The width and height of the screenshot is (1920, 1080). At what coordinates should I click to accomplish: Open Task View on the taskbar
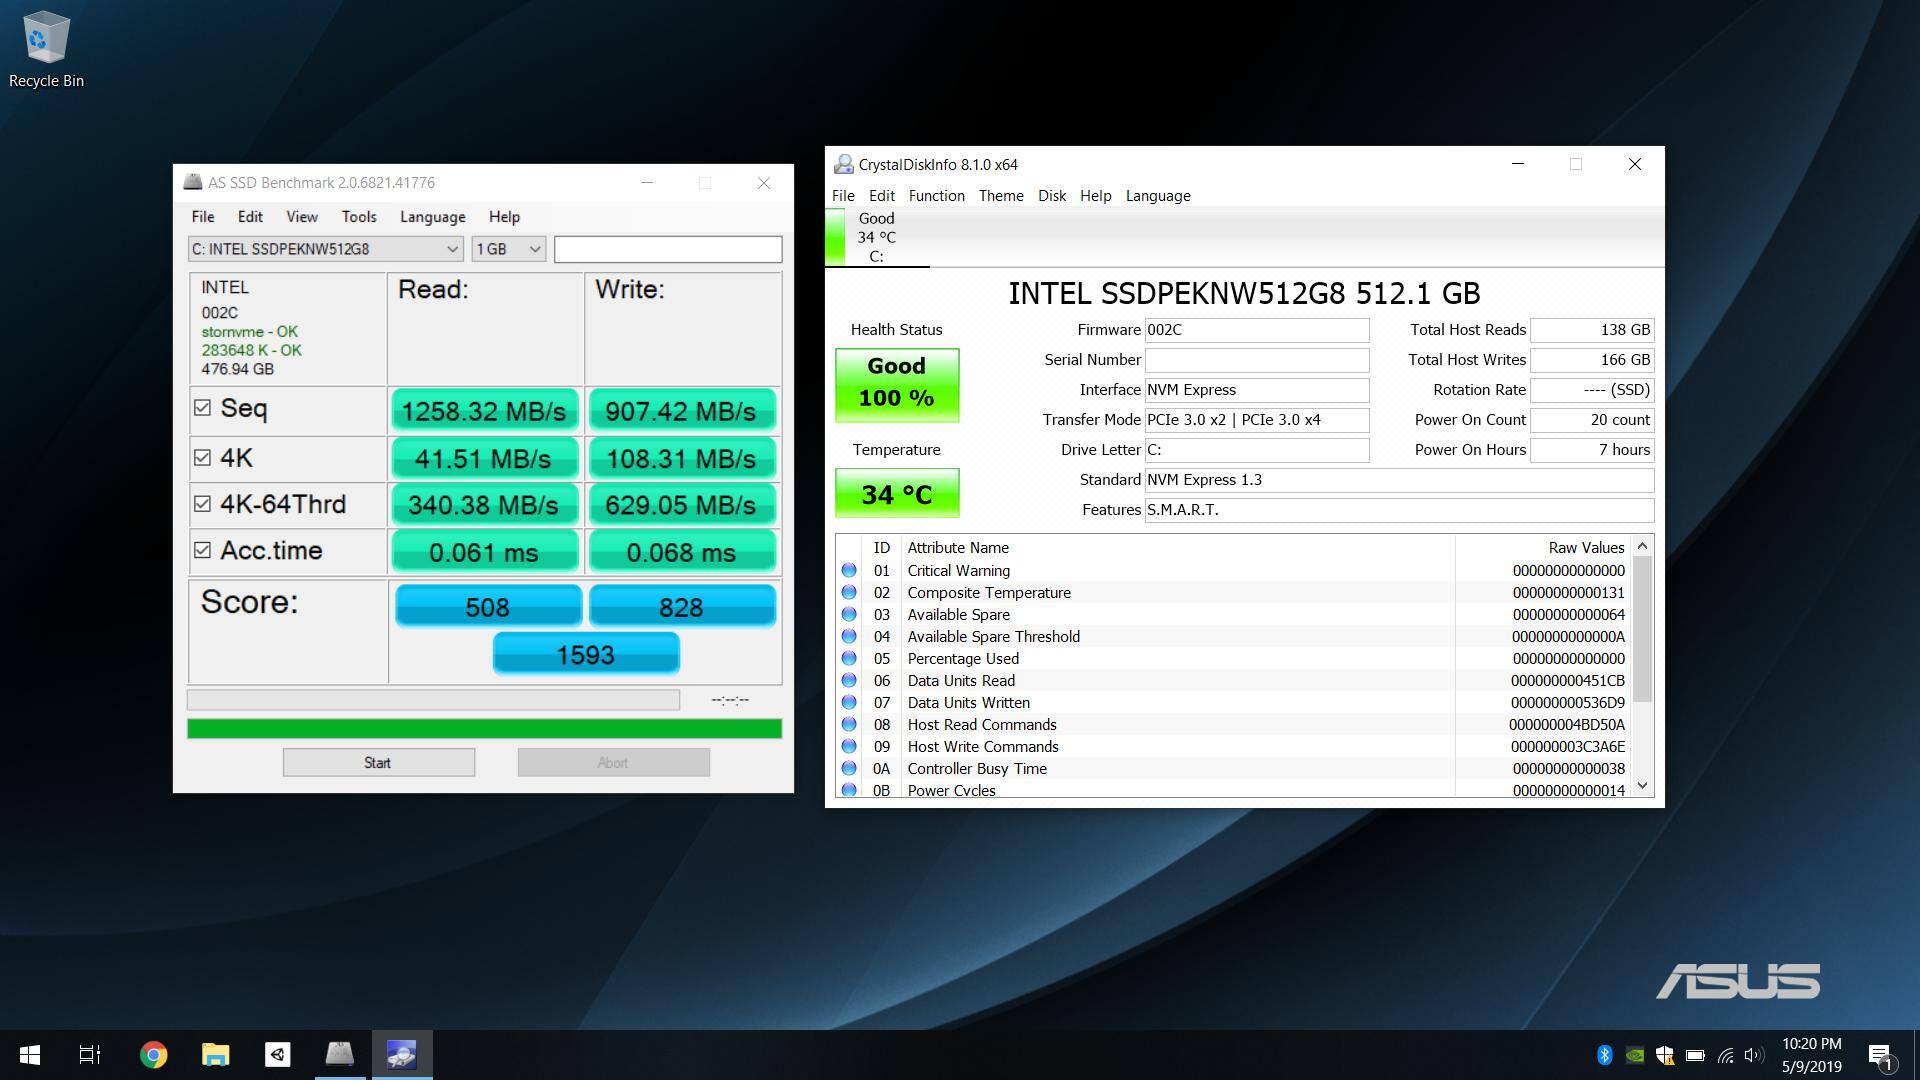(90, 1055)
